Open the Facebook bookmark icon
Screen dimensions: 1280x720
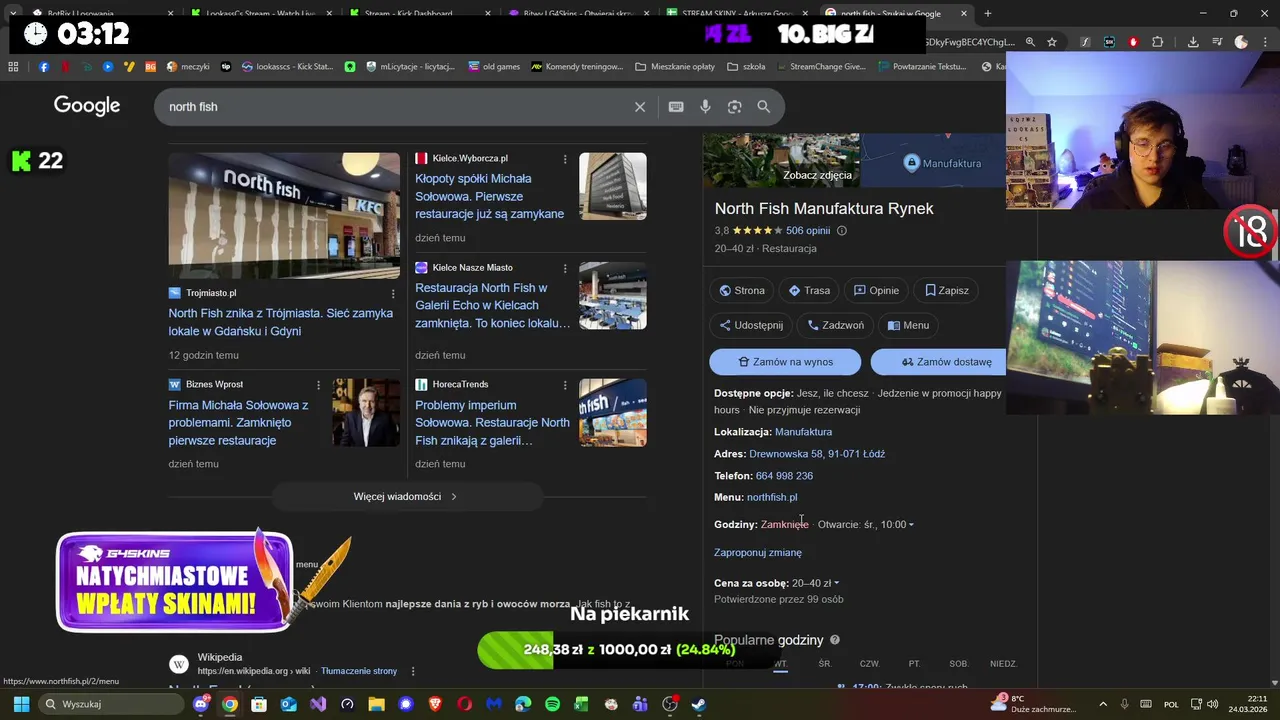click(44, 67)
